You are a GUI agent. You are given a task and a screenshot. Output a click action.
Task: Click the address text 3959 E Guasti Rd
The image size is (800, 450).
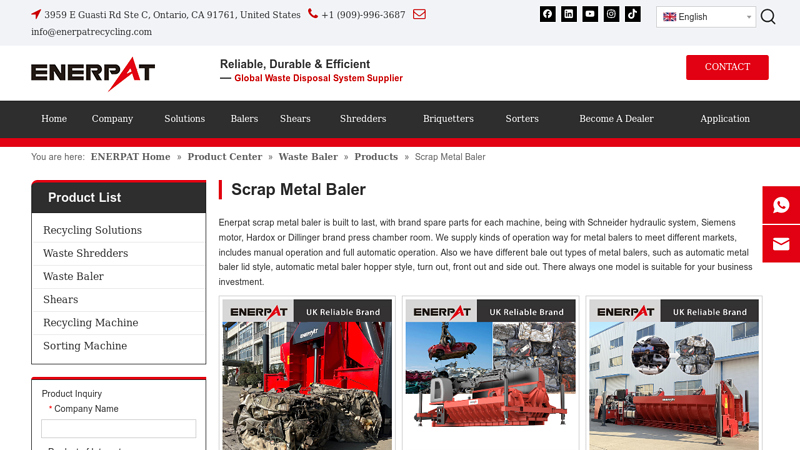pos(172,15)
